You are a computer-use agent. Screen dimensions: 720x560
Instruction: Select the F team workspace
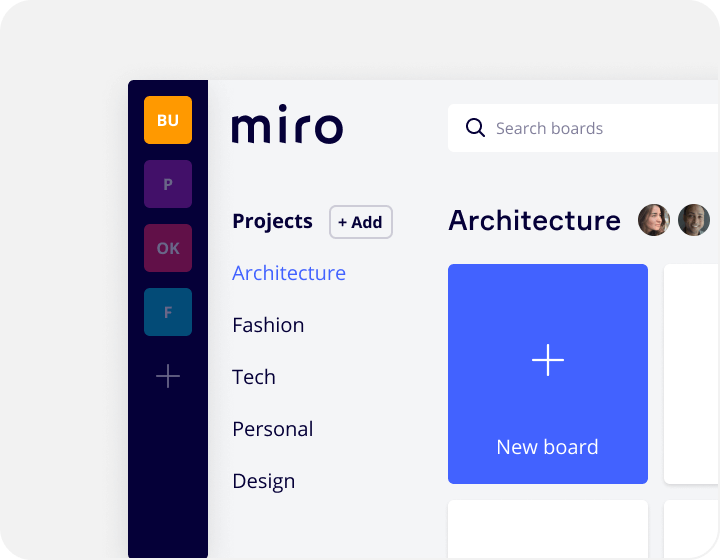(168, 312)
